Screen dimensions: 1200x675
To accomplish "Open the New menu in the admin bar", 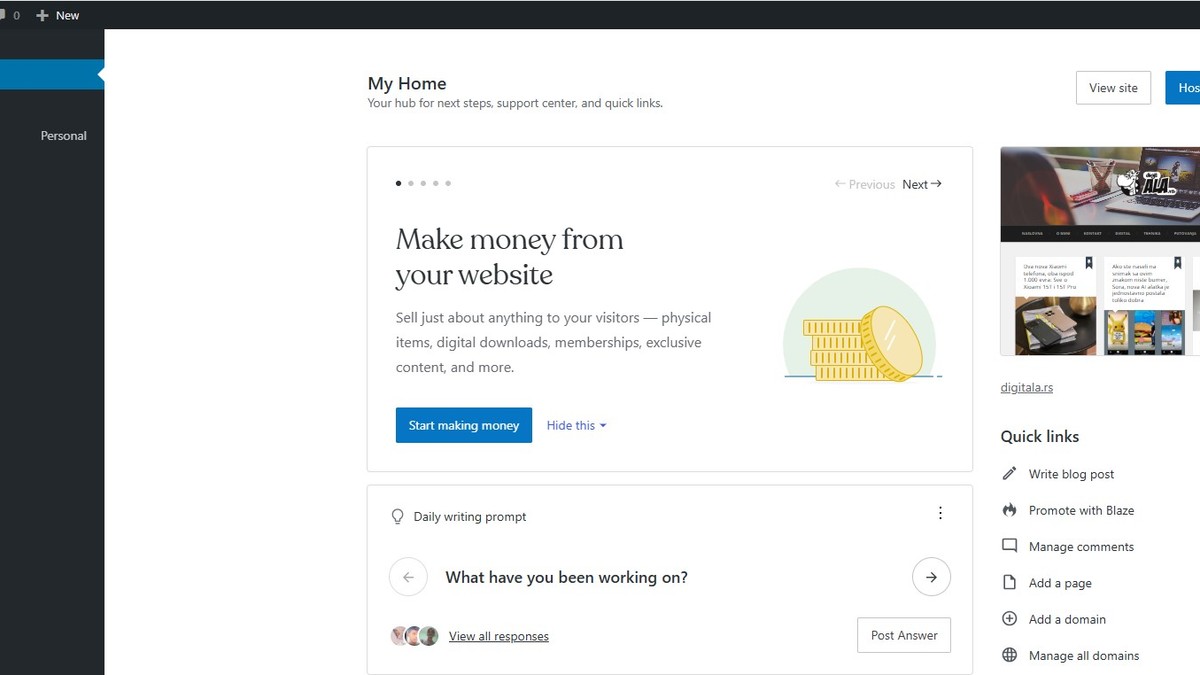I will [x=58, y=15].
